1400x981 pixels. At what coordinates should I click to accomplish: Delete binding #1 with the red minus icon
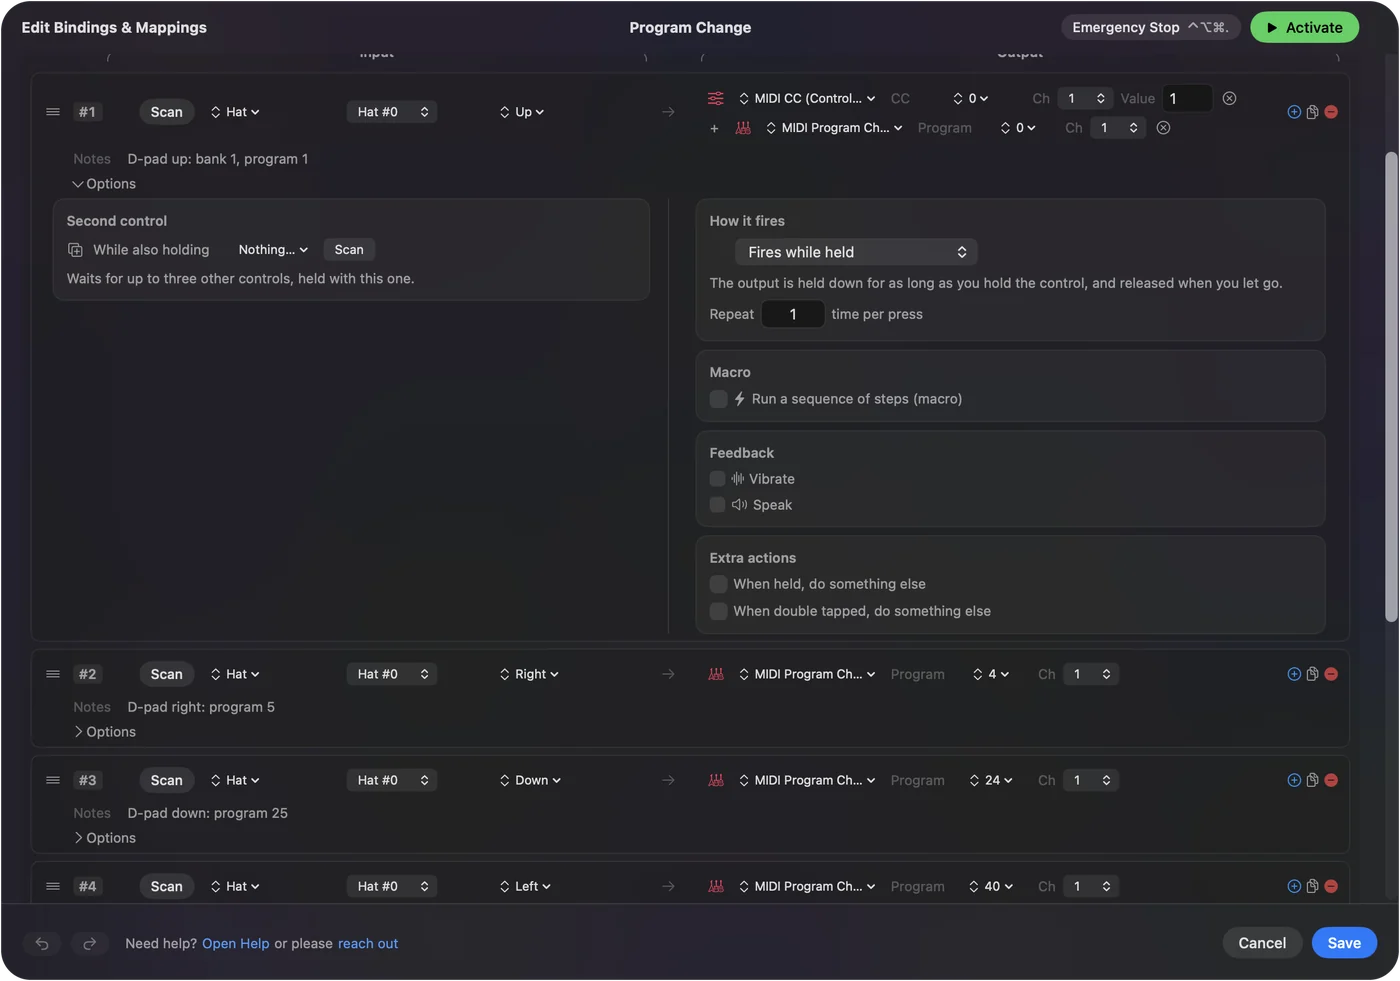tap(1331, 112)
